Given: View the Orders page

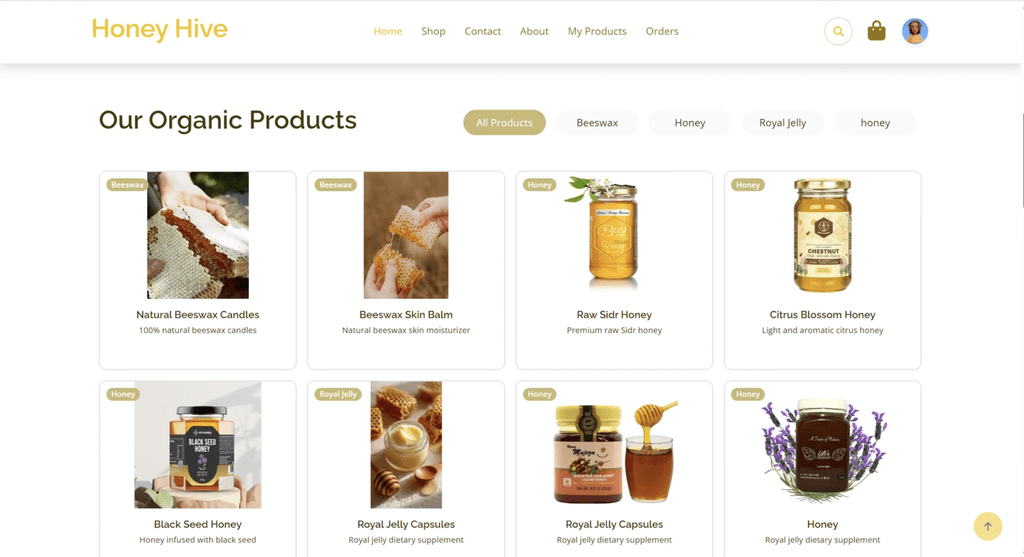Looking at the screenshot, I should (662, 31).
